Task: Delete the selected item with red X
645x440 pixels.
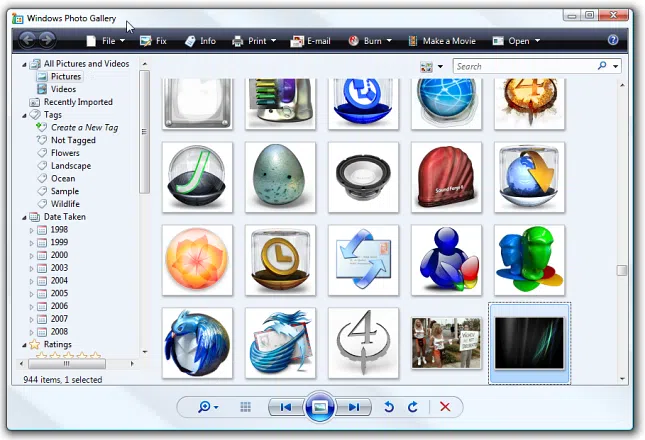Action: point(445,407)
